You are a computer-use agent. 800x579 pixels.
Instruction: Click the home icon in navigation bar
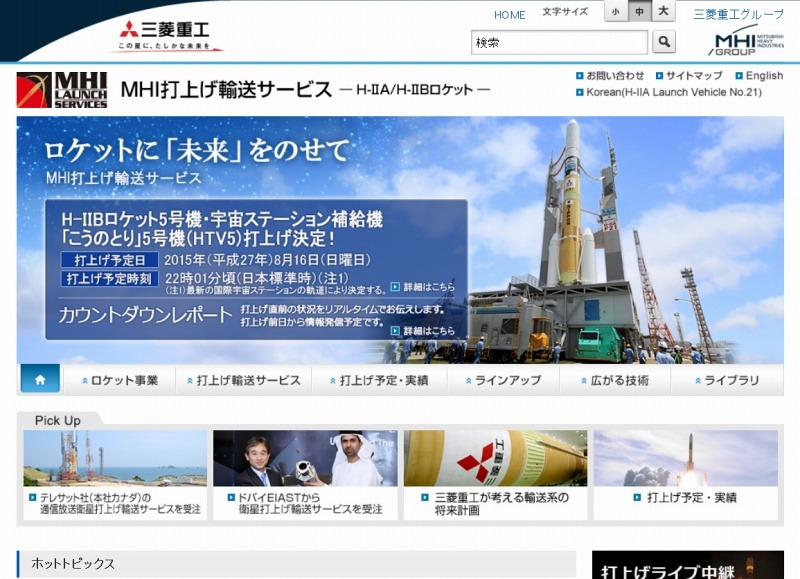[x=40, y=379]
